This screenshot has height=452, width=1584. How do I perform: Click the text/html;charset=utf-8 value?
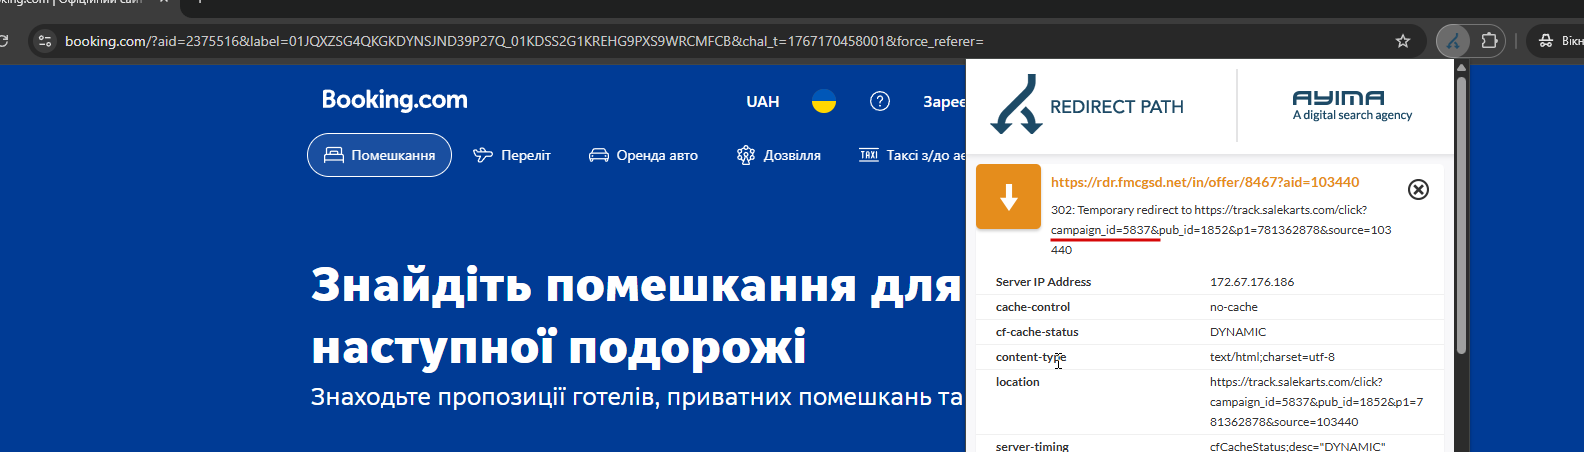(x=1272, y=357)
